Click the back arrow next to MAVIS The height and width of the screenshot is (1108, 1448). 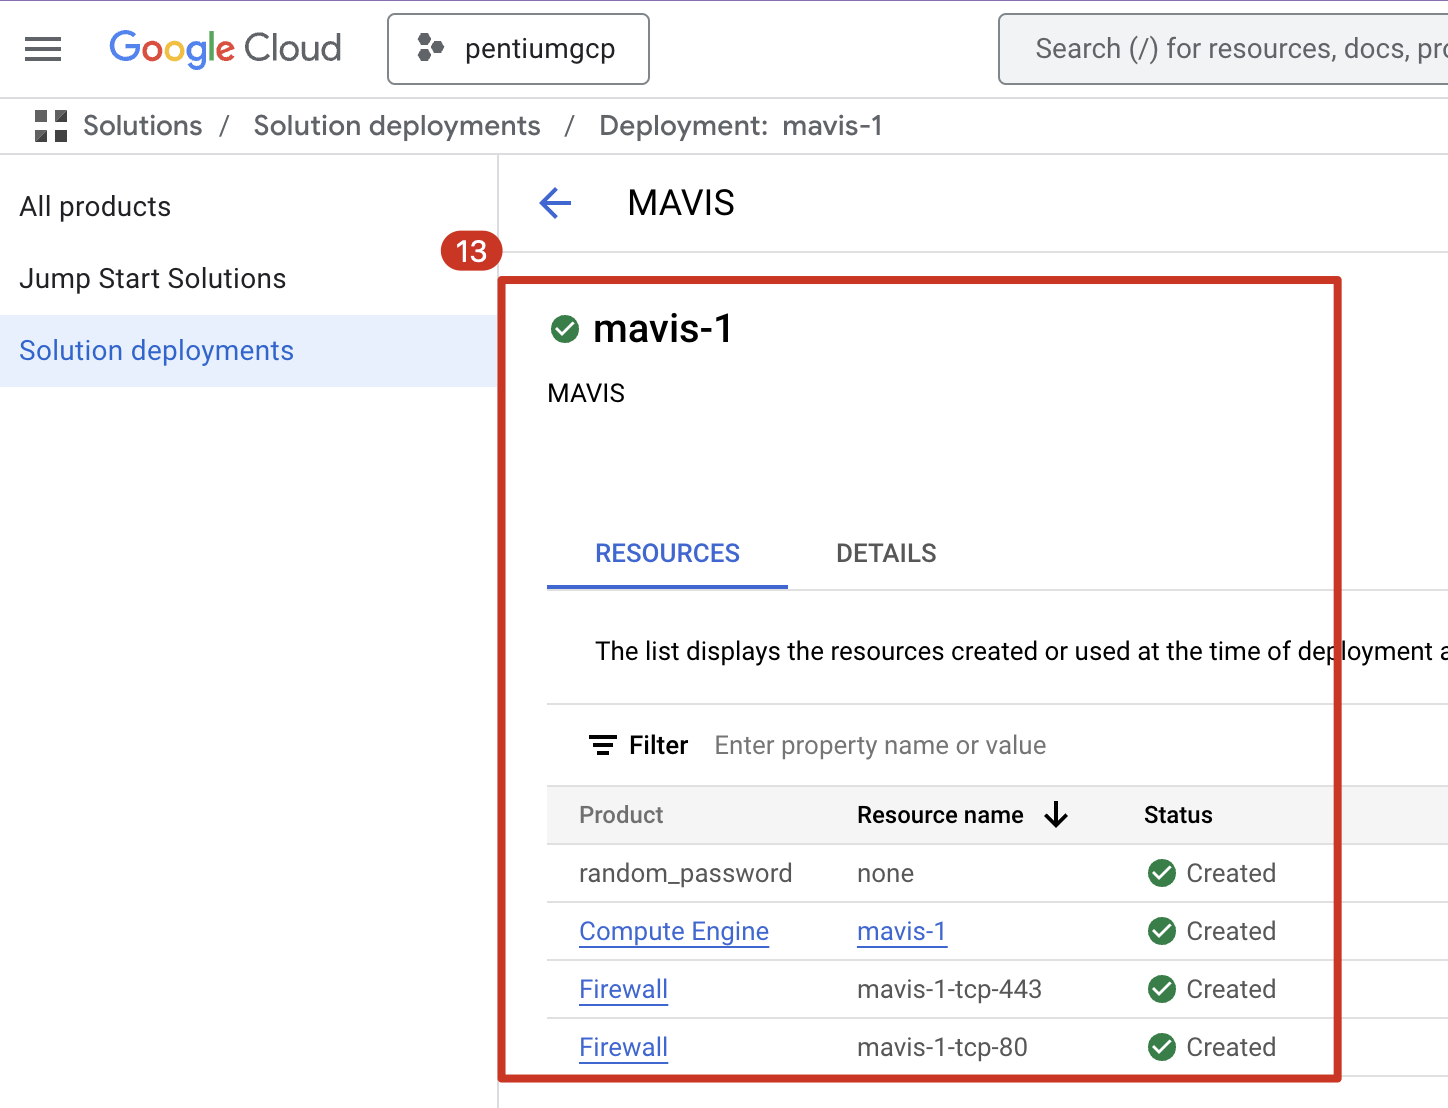point(555,203)
